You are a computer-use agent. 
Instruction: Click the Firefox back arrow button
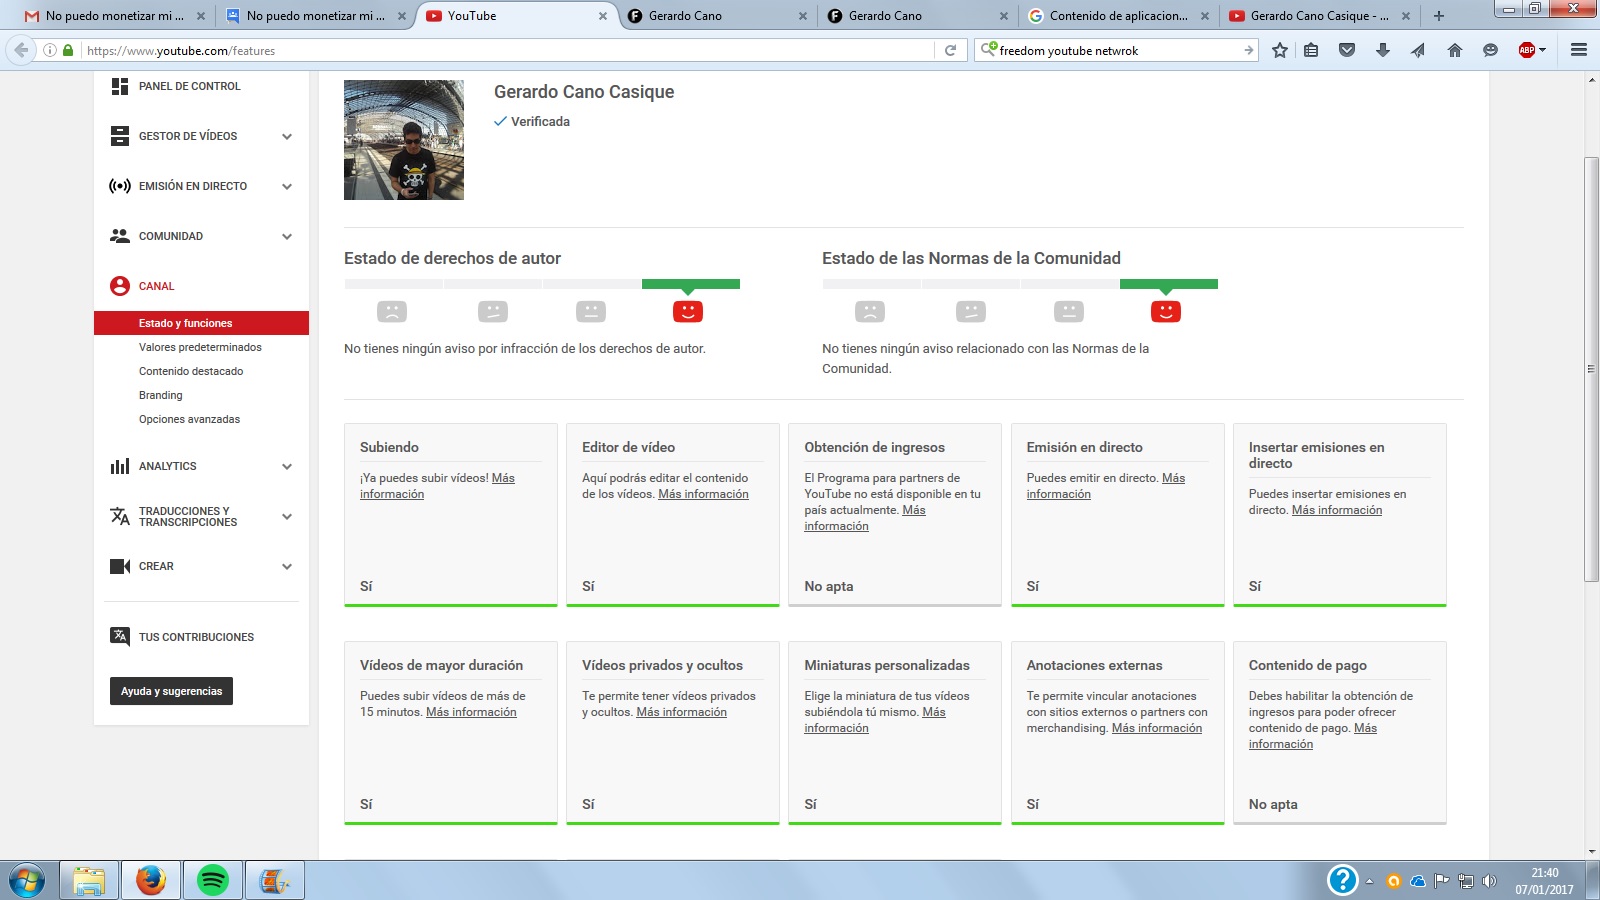[x=21, y=50]
